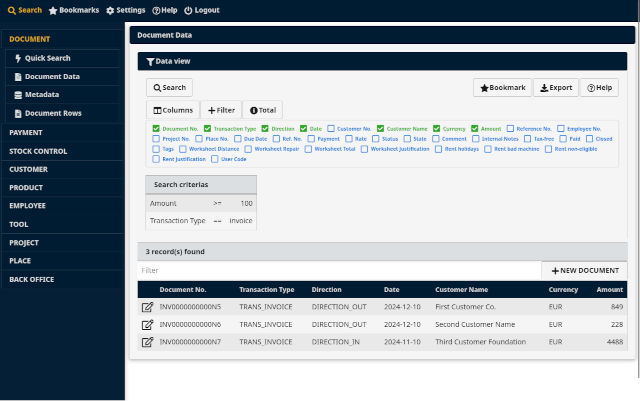Expand the PAYMENT sidebar section
The width and height of the screenshot is (640, 401).
[x=26, y=132]
